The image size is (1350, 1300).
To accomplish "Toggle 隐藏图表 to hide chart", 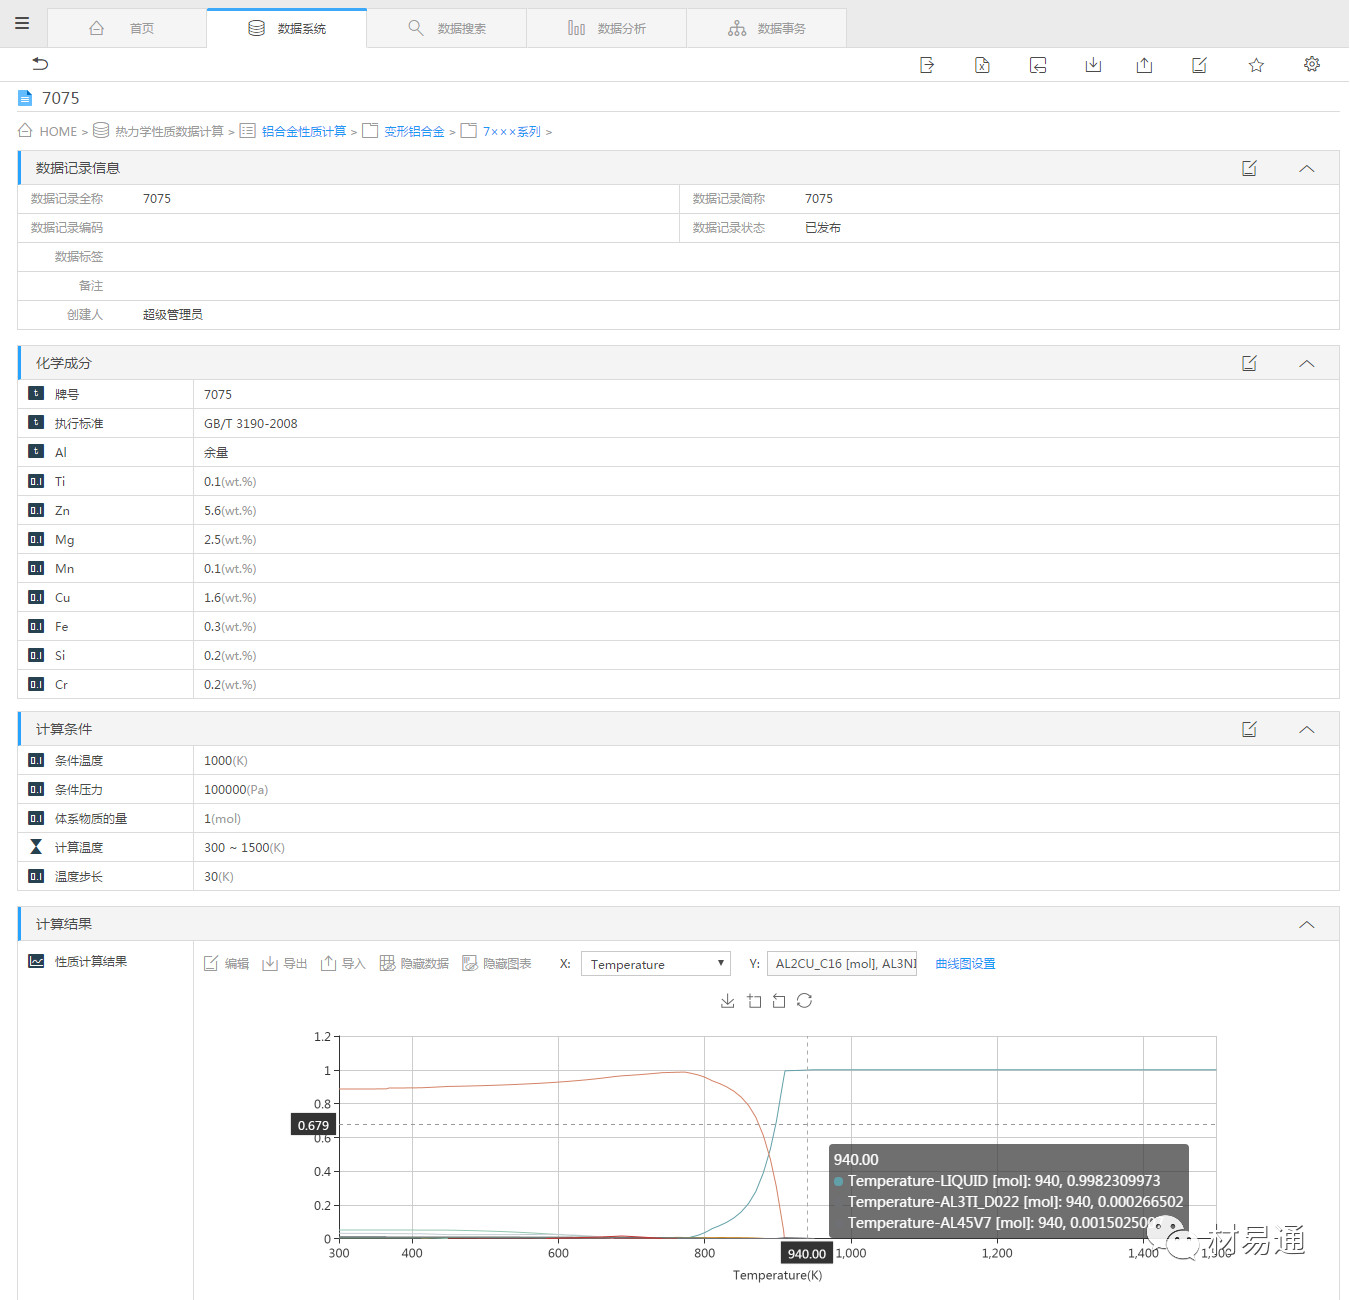I will (497, 964).
